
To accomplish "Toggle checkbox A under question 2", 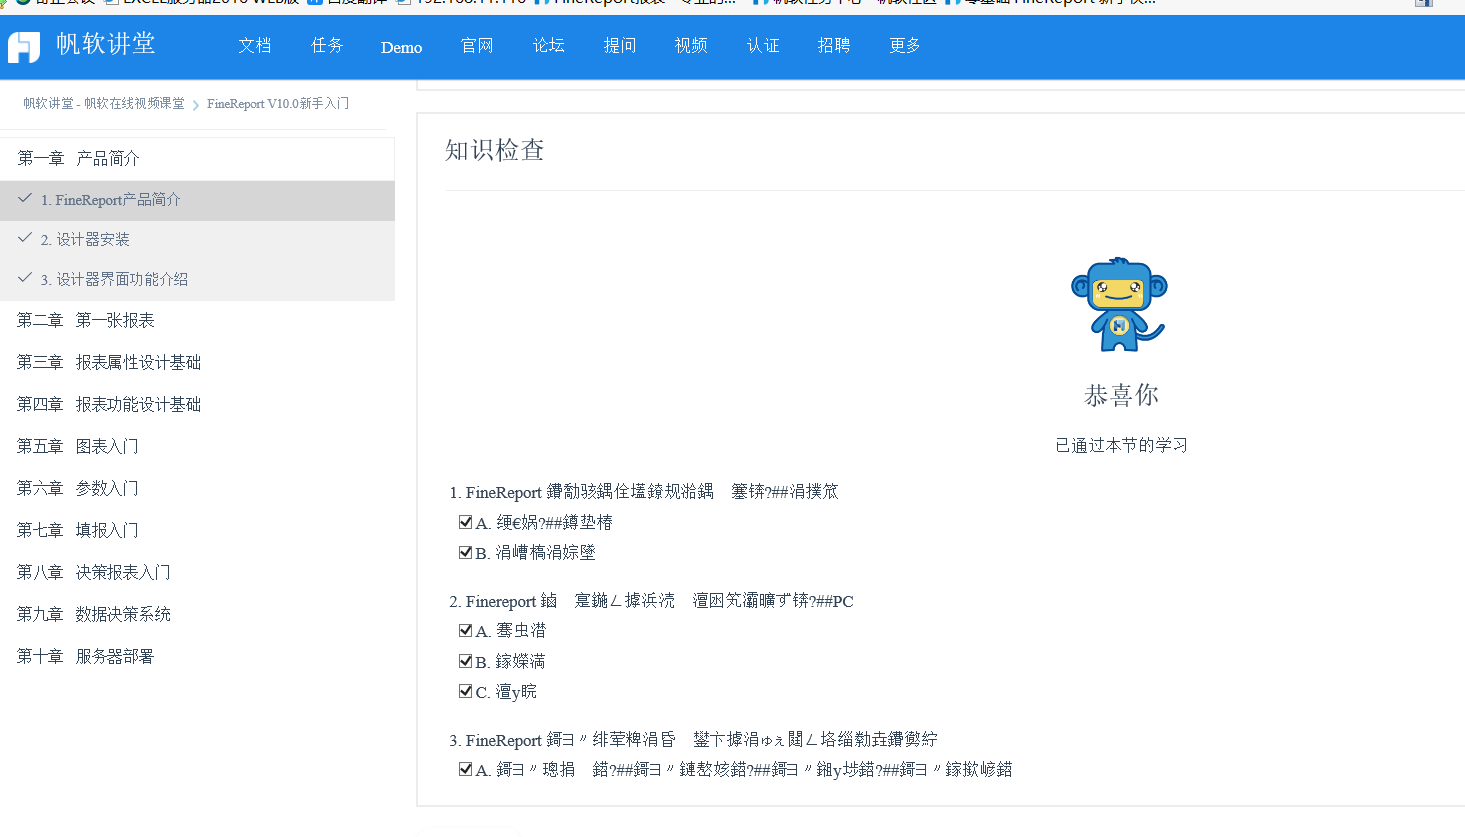I will [x=465, y=630].
